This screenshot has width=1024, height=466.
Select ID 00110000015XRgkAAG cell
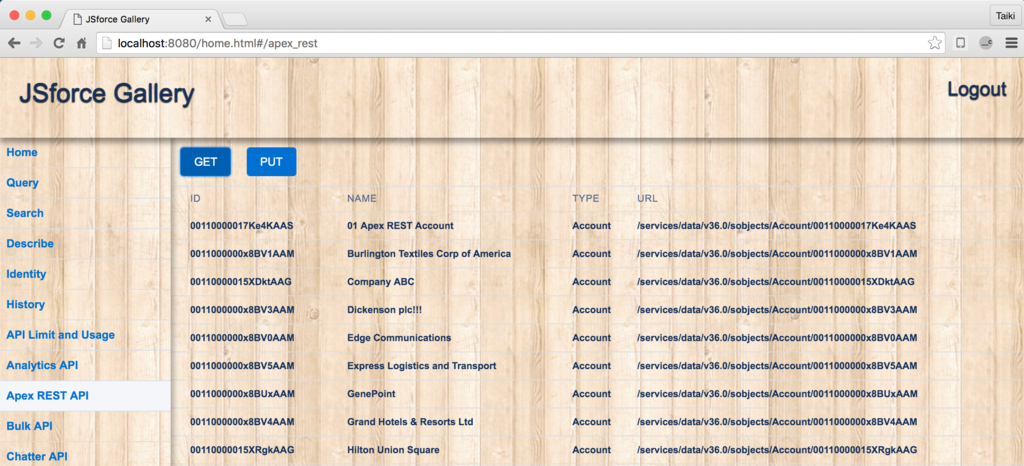coord(242,450)
